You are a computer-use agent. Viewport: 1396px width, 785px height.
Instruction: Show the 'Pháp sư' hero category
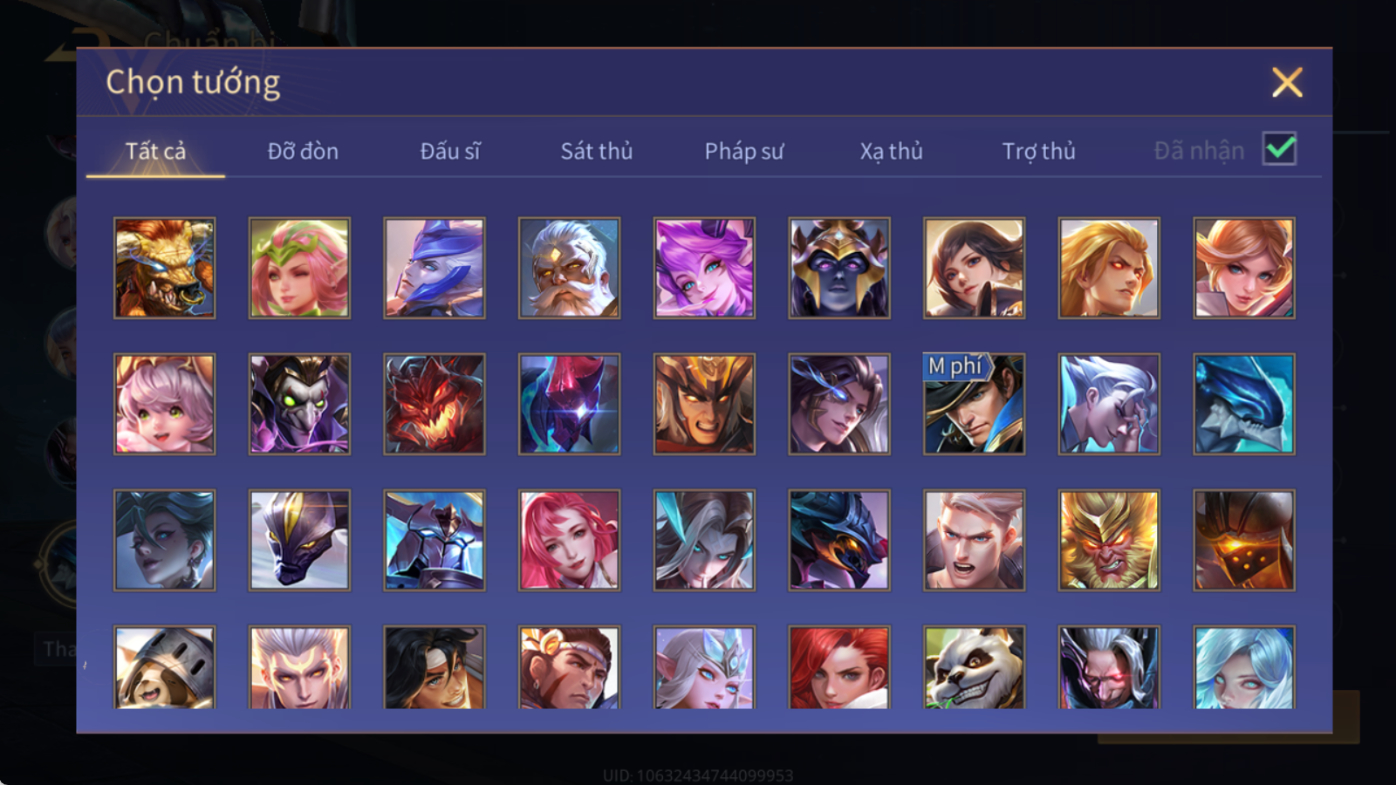pos(744,151)
